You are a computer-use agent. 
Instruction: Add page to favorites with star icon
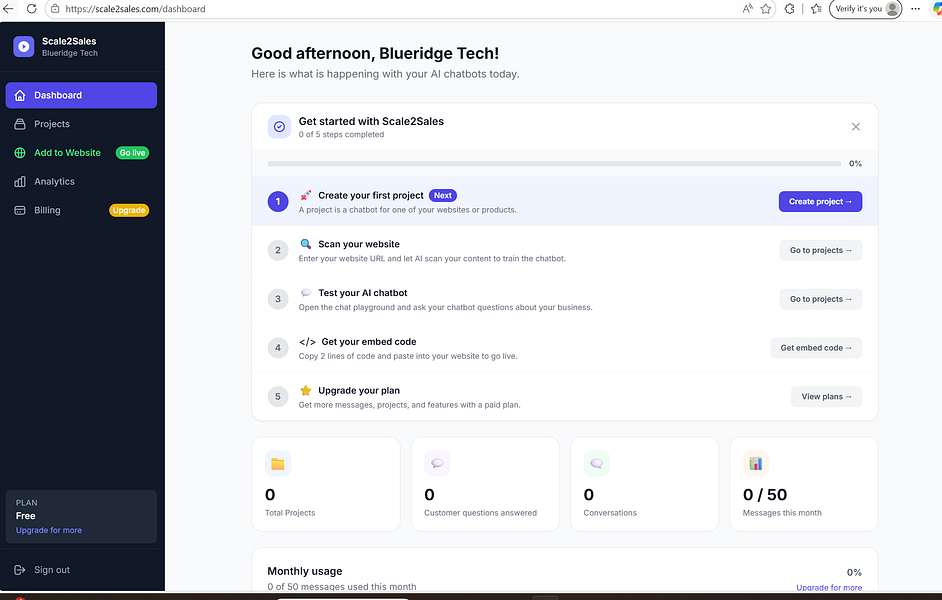[765, 8]
